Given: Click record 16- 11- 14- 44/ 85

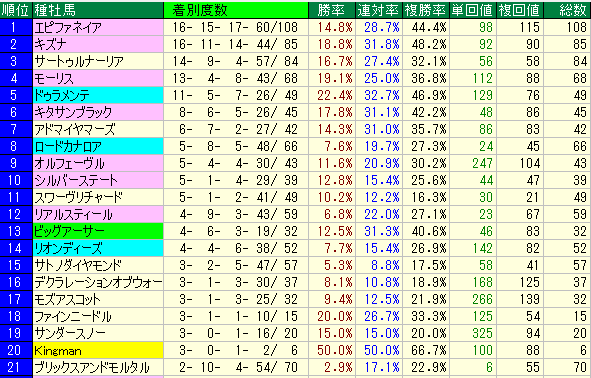Looking at the screenshot, I should click(236, 44).
